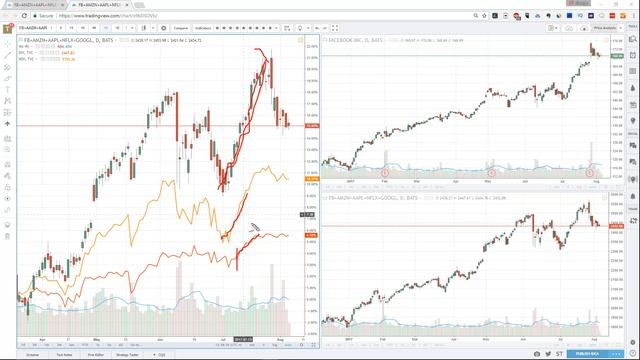
Task: Open the hotlists flame icon in right sidebar
Action: point(633,88)
